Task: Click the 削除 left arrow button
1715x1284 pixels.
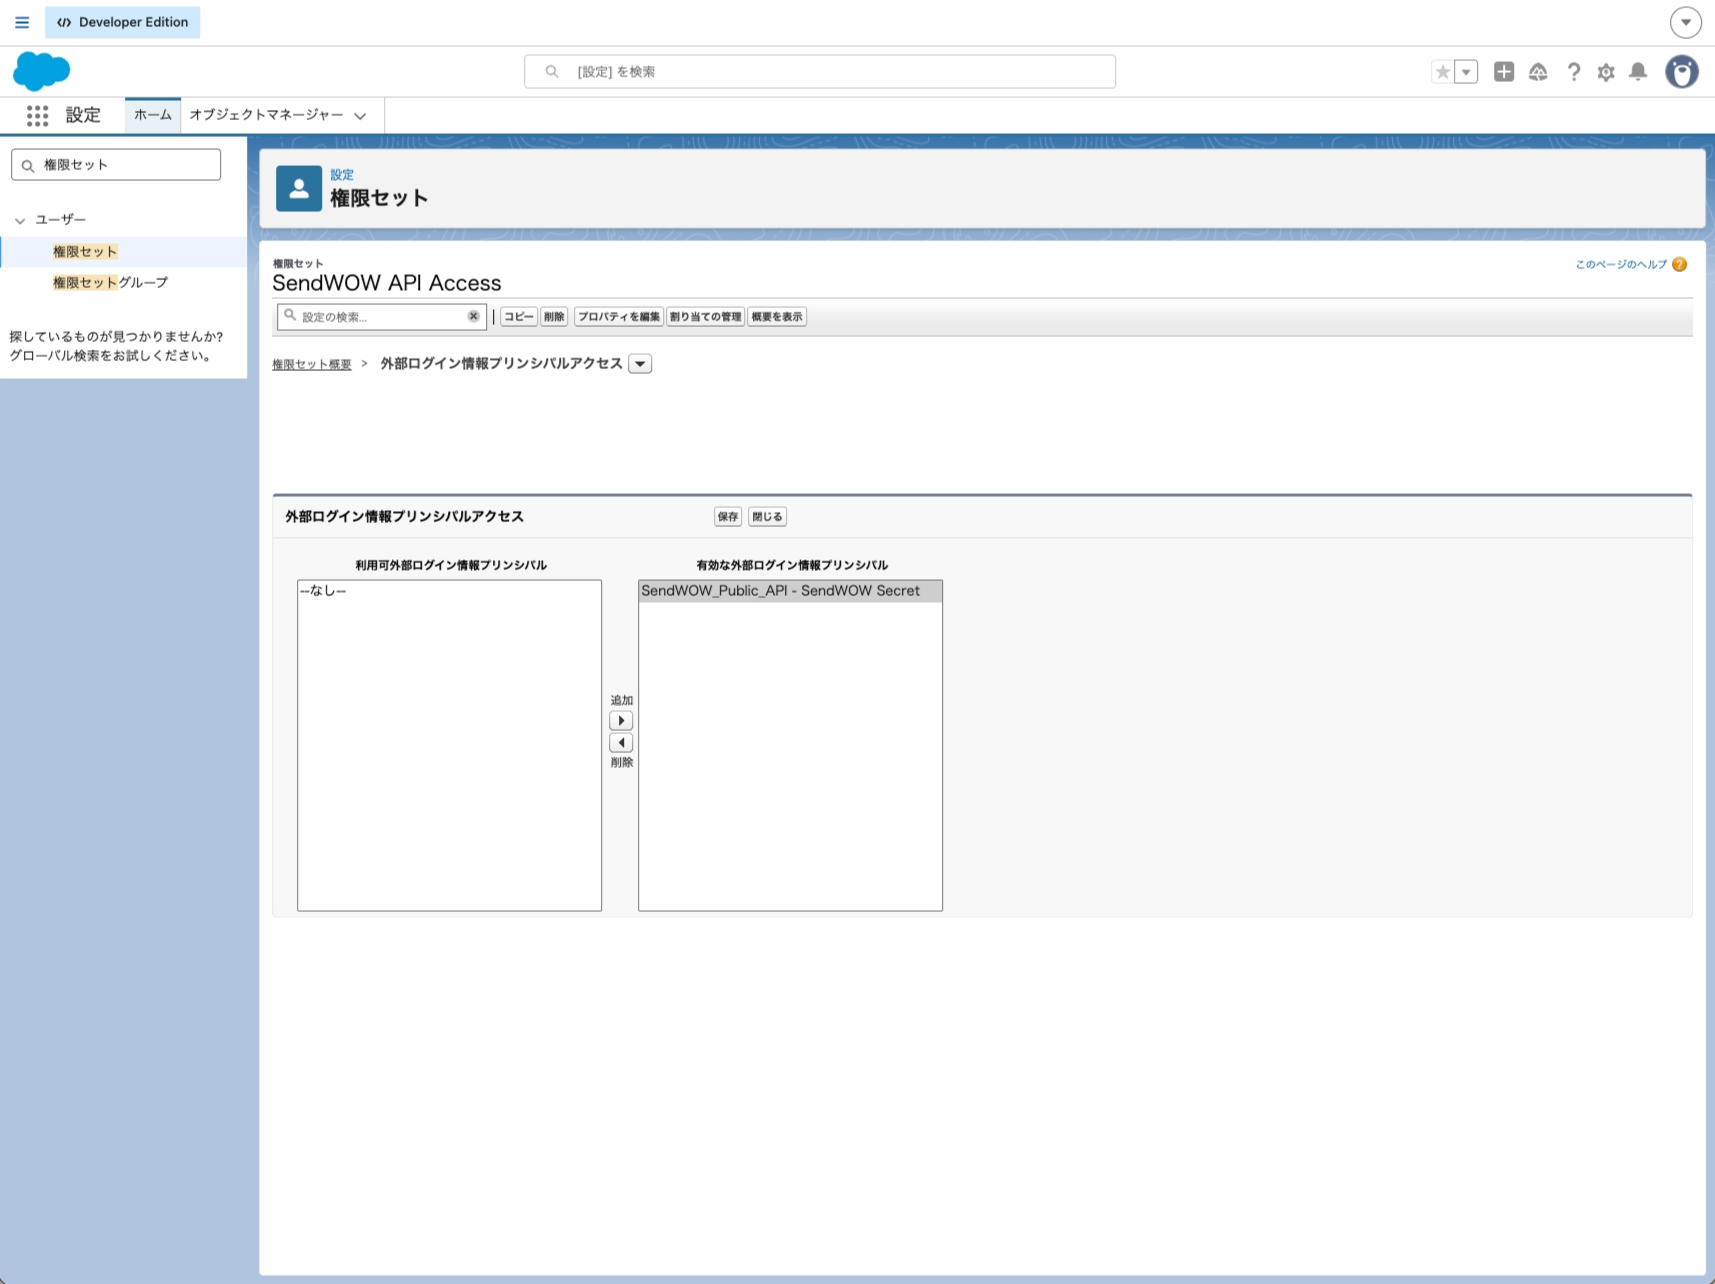Action: click(x=621, y=743)
